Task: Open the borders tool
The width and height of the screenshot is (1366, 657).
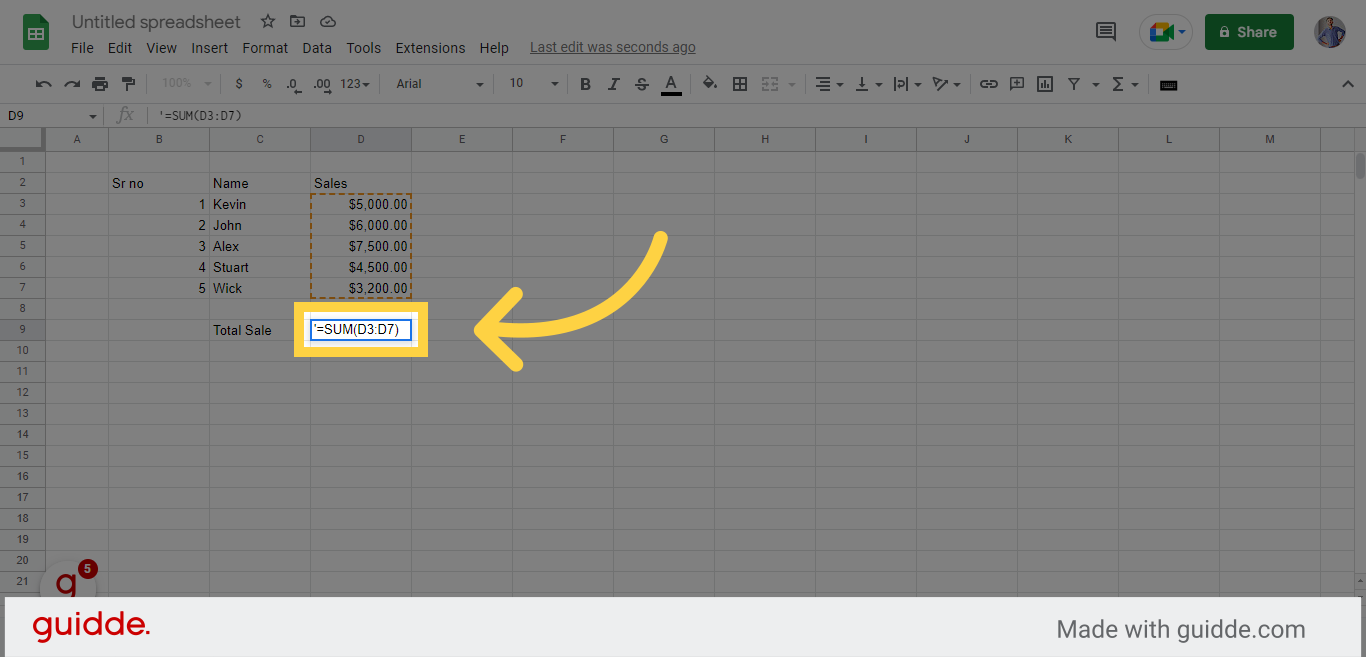Action: tap(739, 84)
